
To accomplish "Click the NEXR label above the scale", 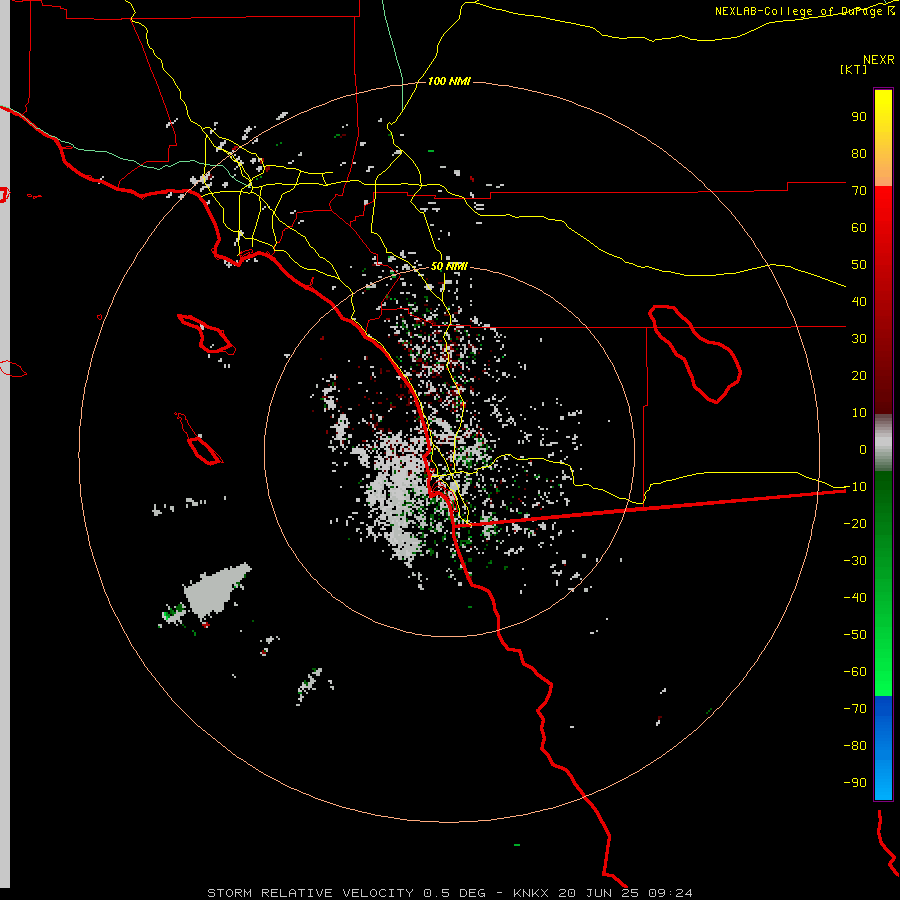I will 879,60.
